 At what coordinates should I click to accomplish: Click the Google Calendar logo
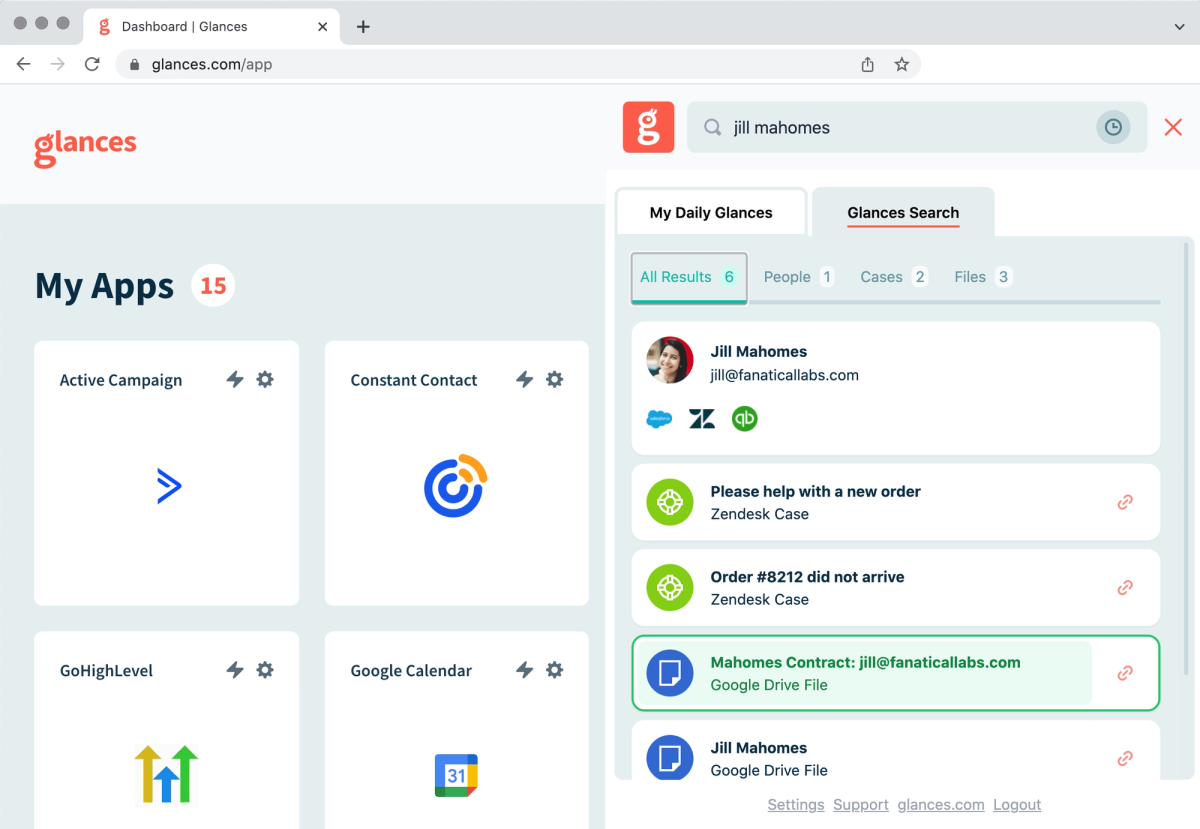tap(456, 775)
